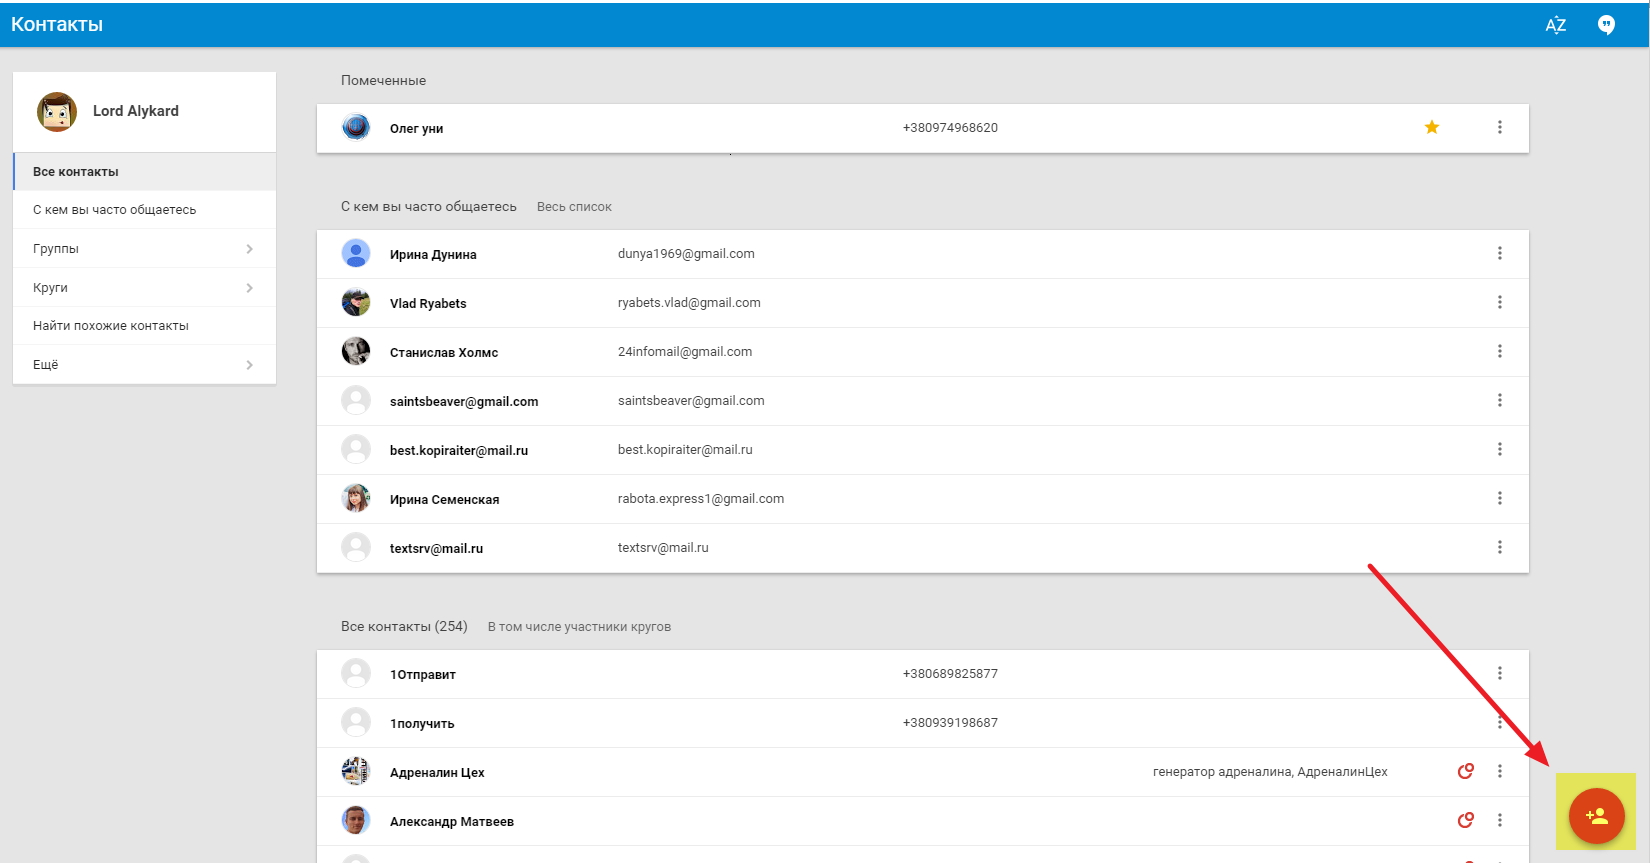This screenshot has width=1650, height=863.
Task: Unstar the contact Олег уни
Action: 1431,127
